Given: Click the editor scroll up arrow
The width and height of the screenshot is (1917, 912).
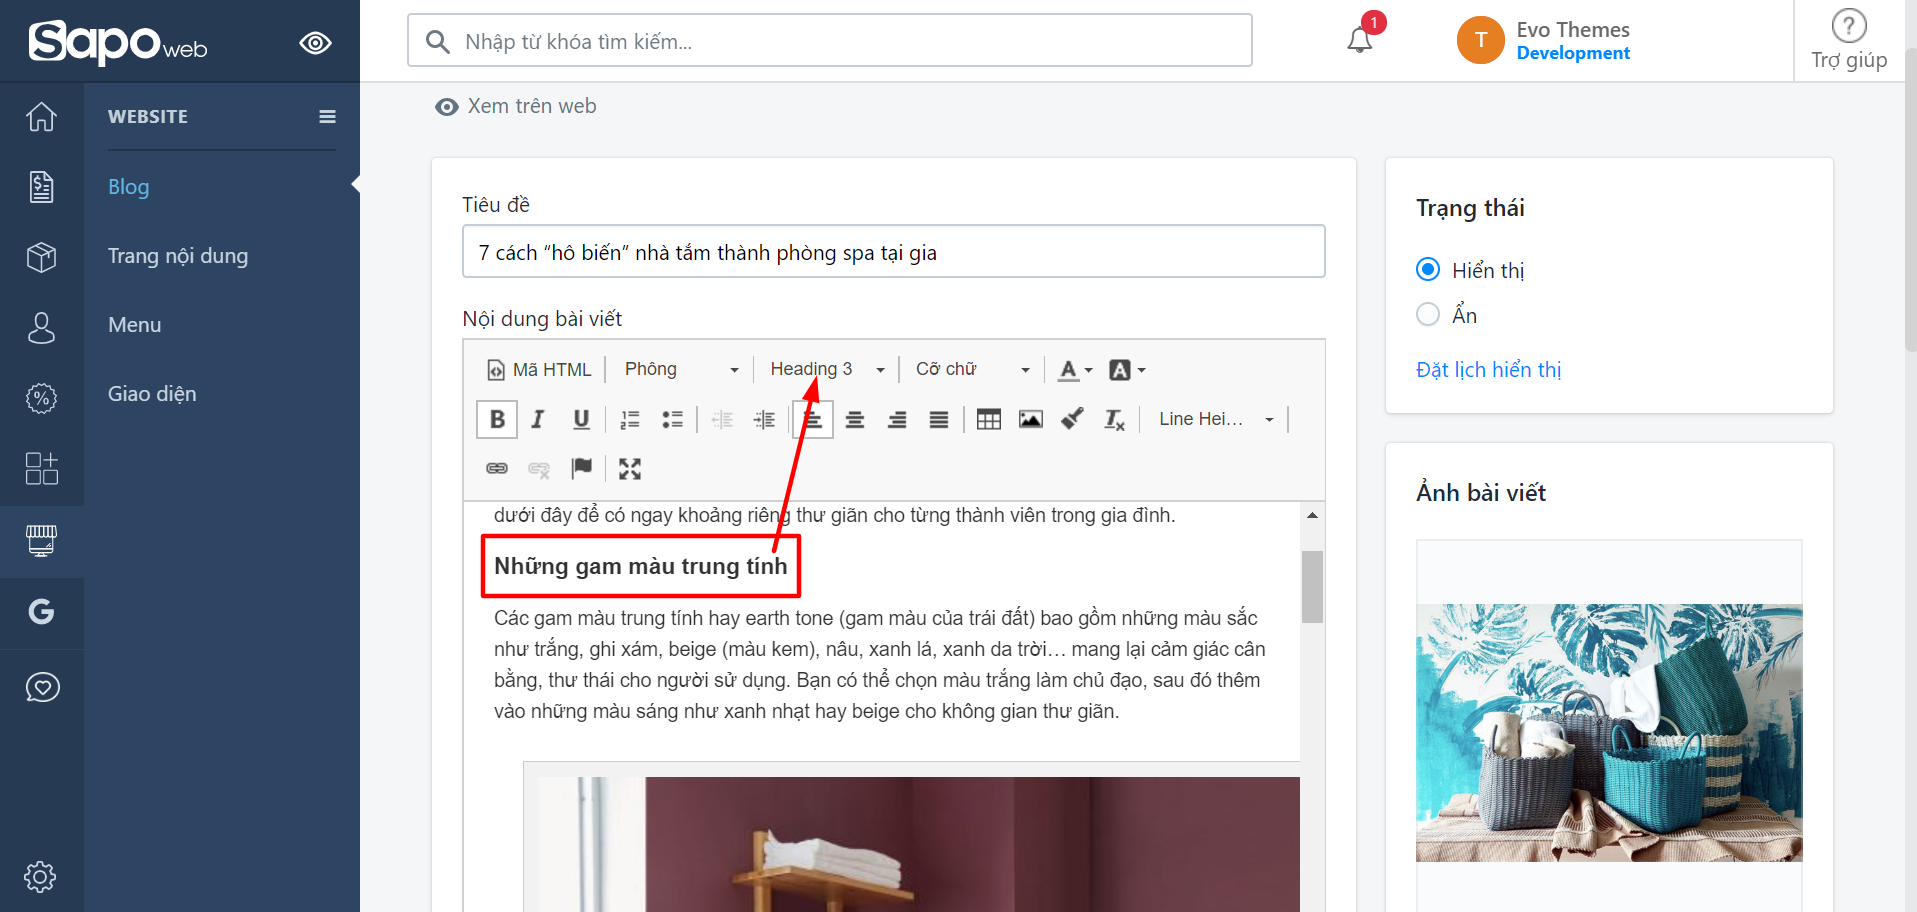Looking at the screenshot, I should click(1312, 515).
